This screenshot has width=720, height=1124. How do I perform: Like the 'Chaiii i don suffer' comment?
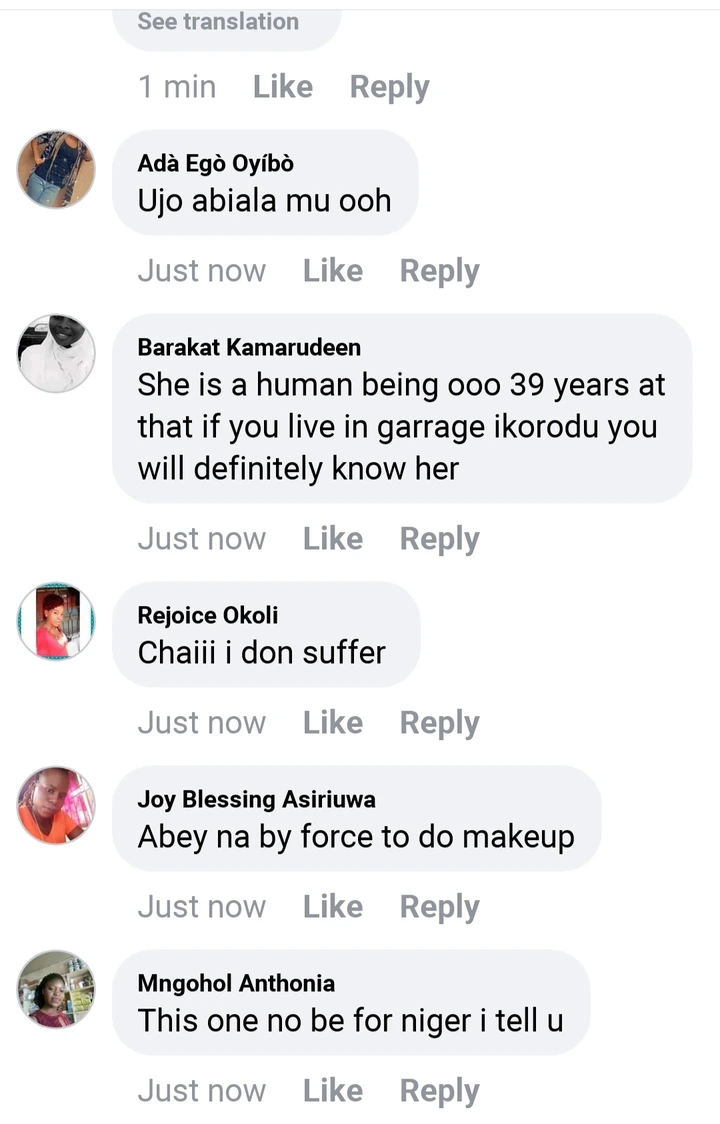pos(333,723)
